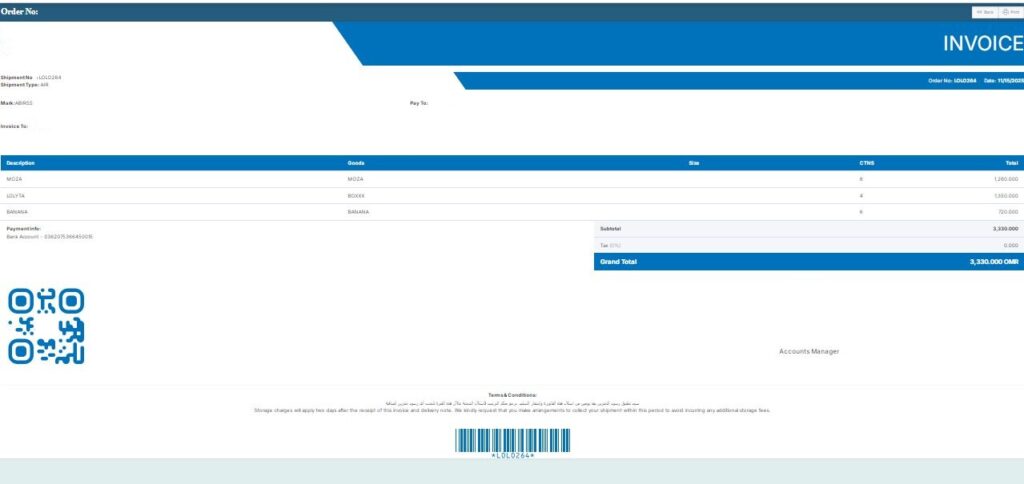Click the Goods column header

356,162
